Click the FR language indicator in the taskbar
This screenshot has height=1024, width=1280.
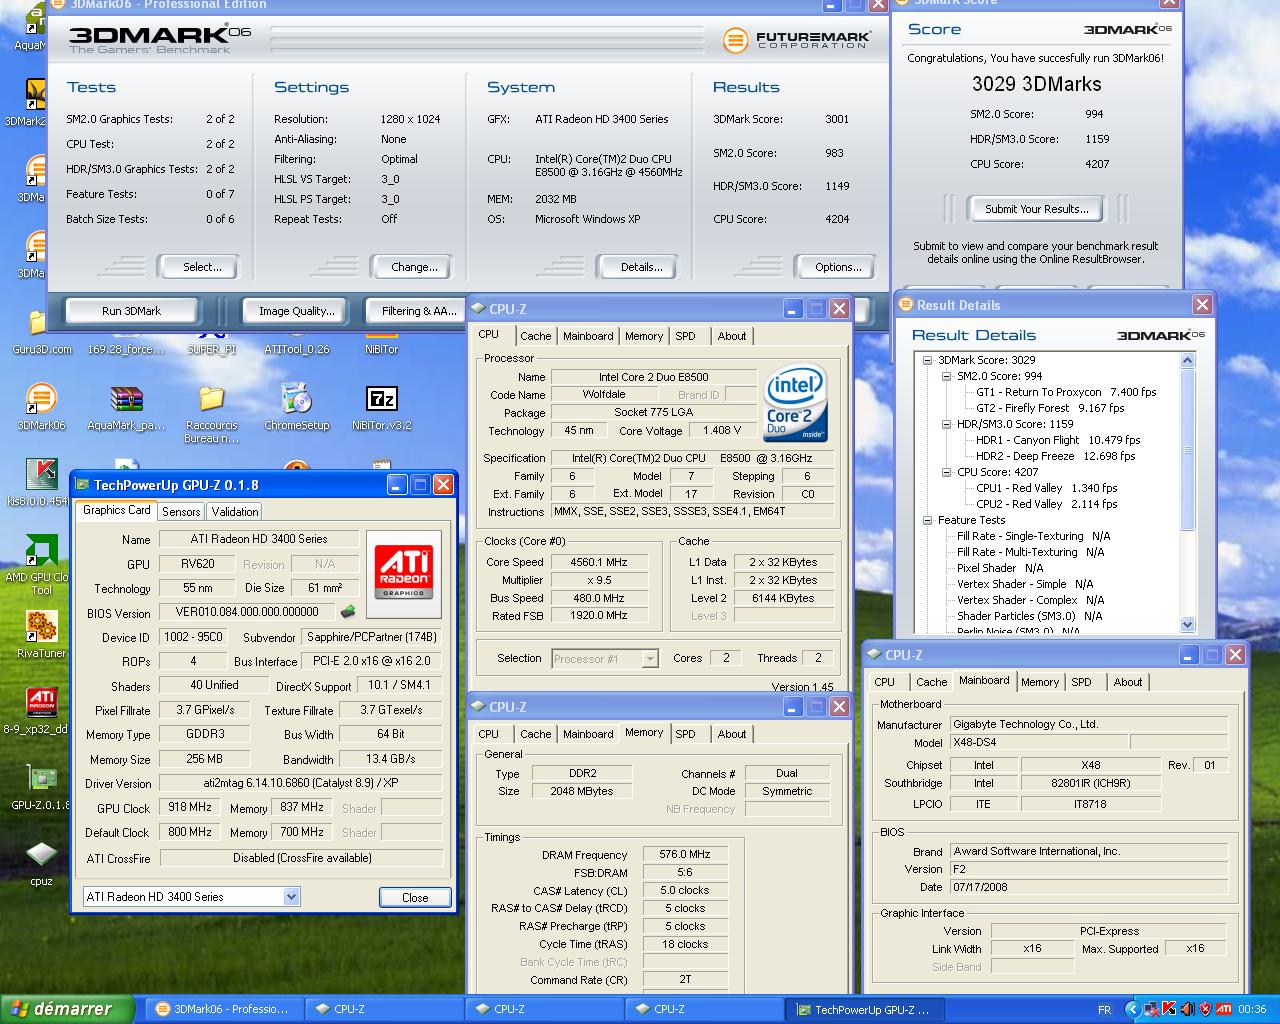[x=1104, y=1010]
